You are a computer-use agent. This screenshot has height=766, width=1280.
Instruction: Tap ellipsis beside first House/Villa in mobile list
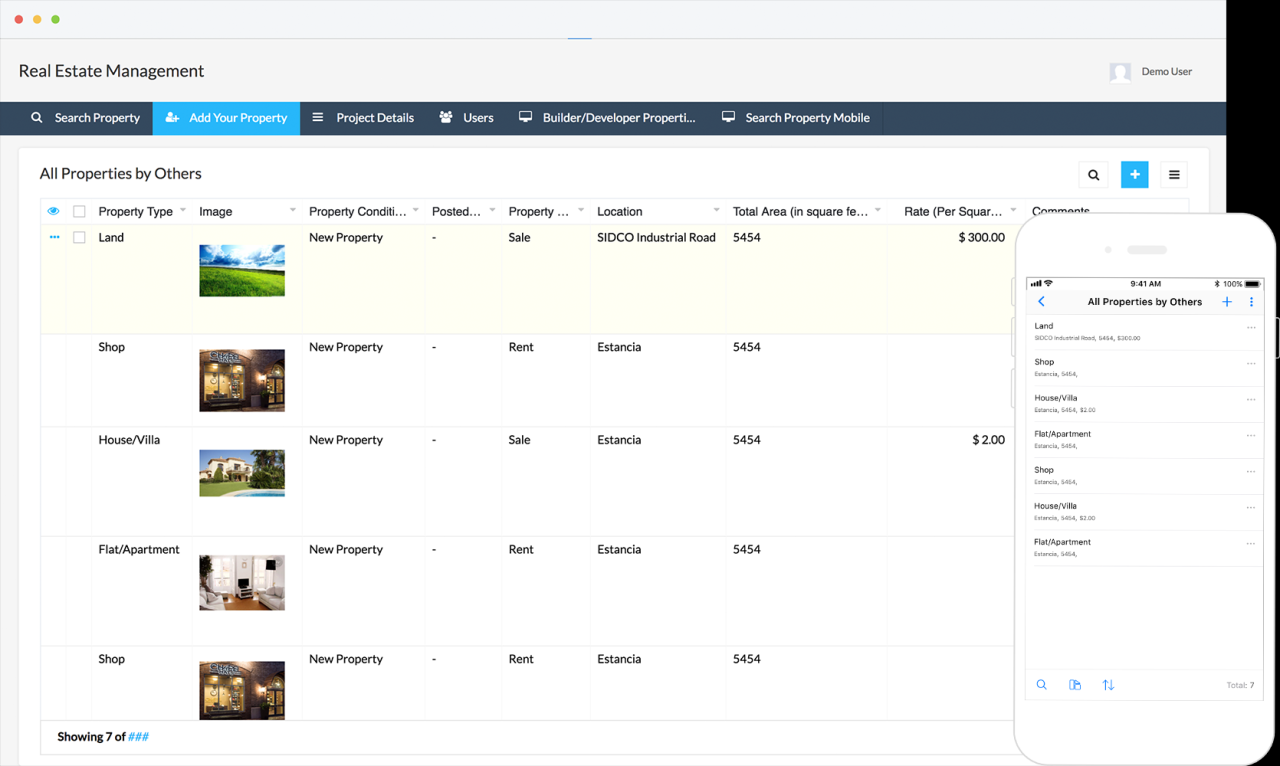tap(1251, 400)
